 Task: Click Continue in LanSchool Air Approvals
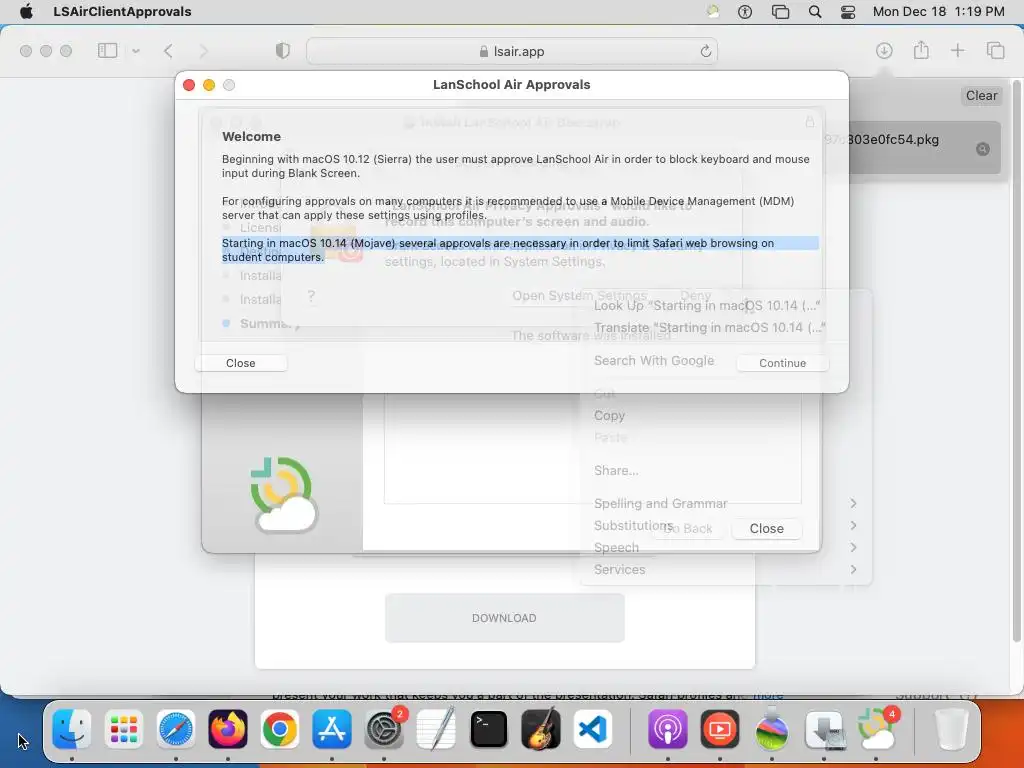tap(782, 363)
